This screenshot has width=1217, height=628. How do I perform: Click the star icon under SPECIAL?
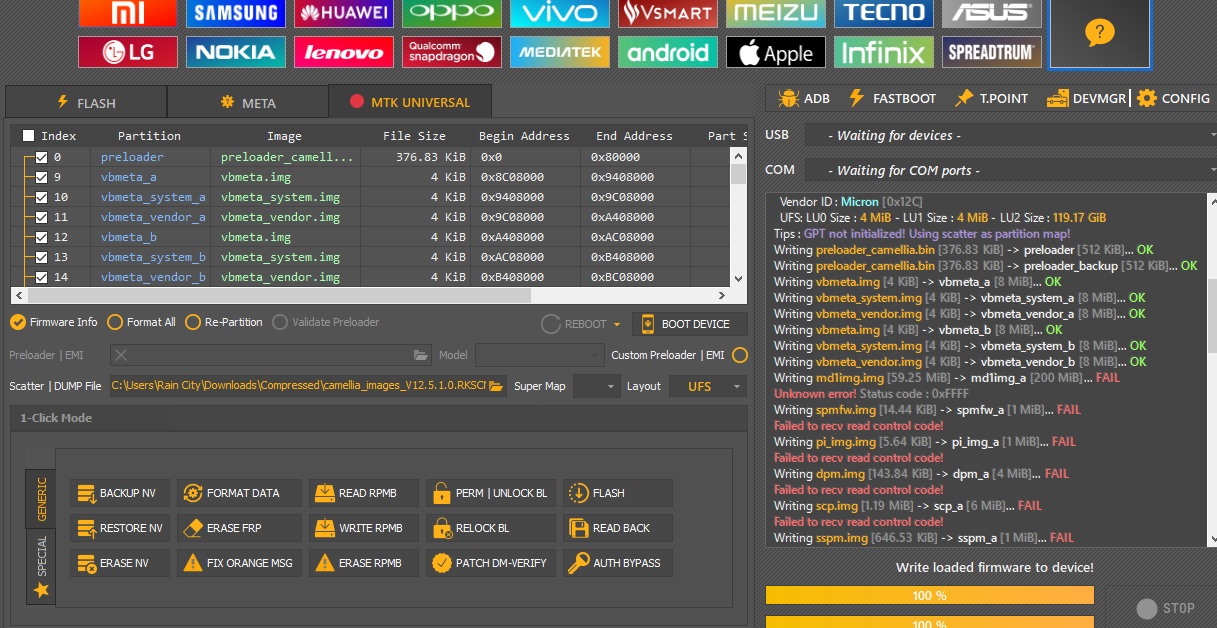(x=41, y=590)
